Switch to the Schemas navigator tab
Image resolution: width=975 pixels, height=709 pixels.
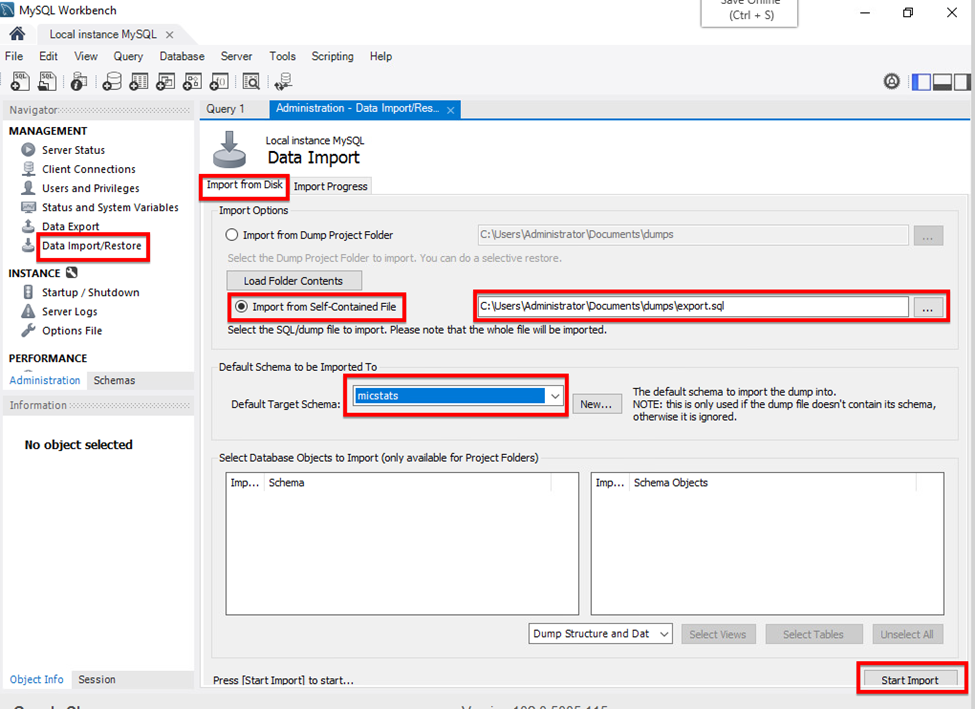coord(114,380)
